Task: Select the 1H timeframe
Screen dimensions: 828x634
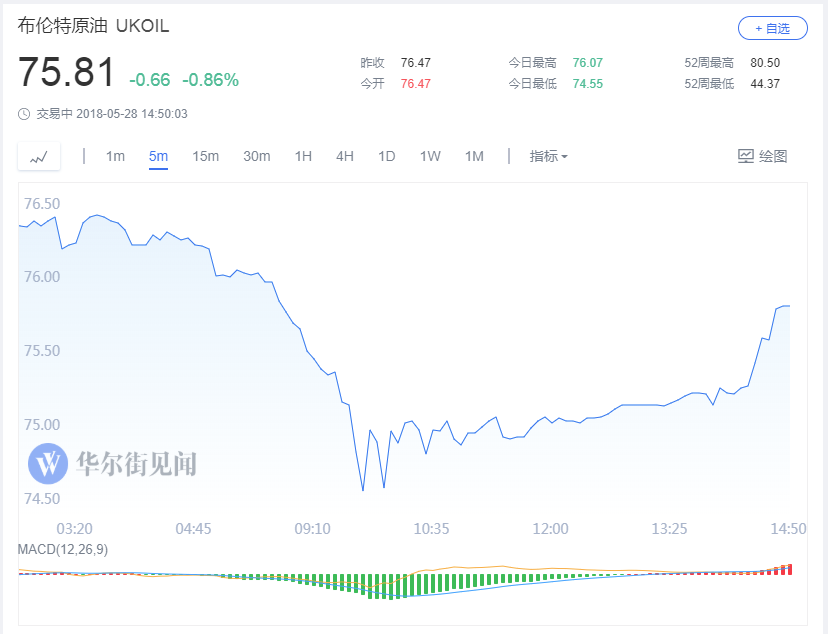Action: click(x=303, y=156)
